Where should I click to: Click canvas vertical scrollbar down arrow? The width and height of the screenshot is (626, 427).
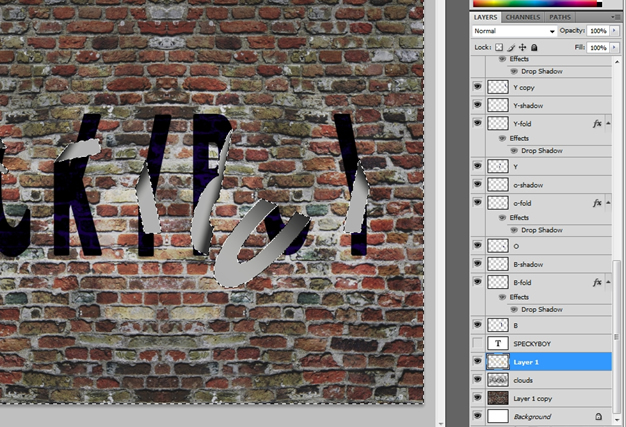pos(441,424)
